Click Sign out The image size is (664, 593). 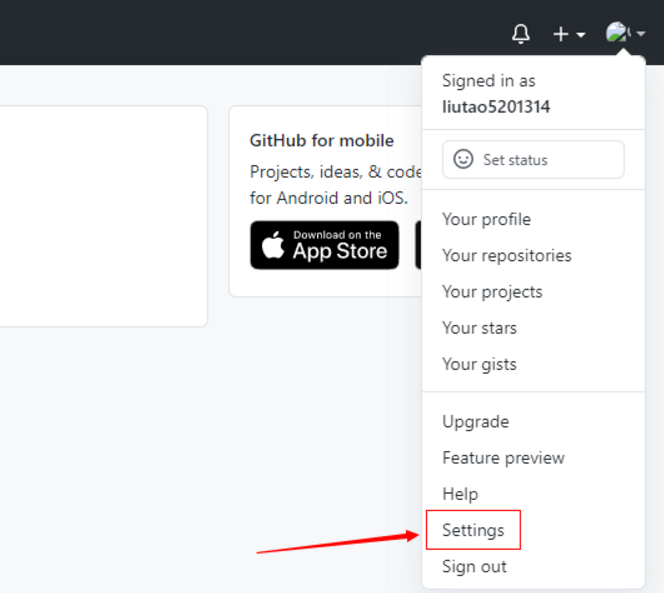[474, 566]
